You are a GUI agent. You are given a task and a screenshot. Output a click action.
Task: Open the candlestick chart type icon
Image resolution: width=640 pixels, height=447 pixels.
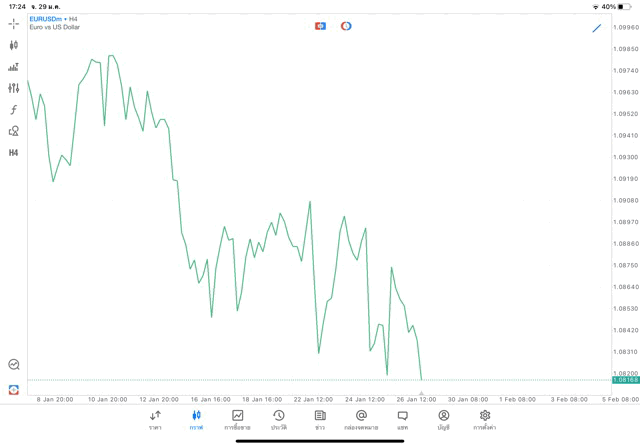pos(14,45)
